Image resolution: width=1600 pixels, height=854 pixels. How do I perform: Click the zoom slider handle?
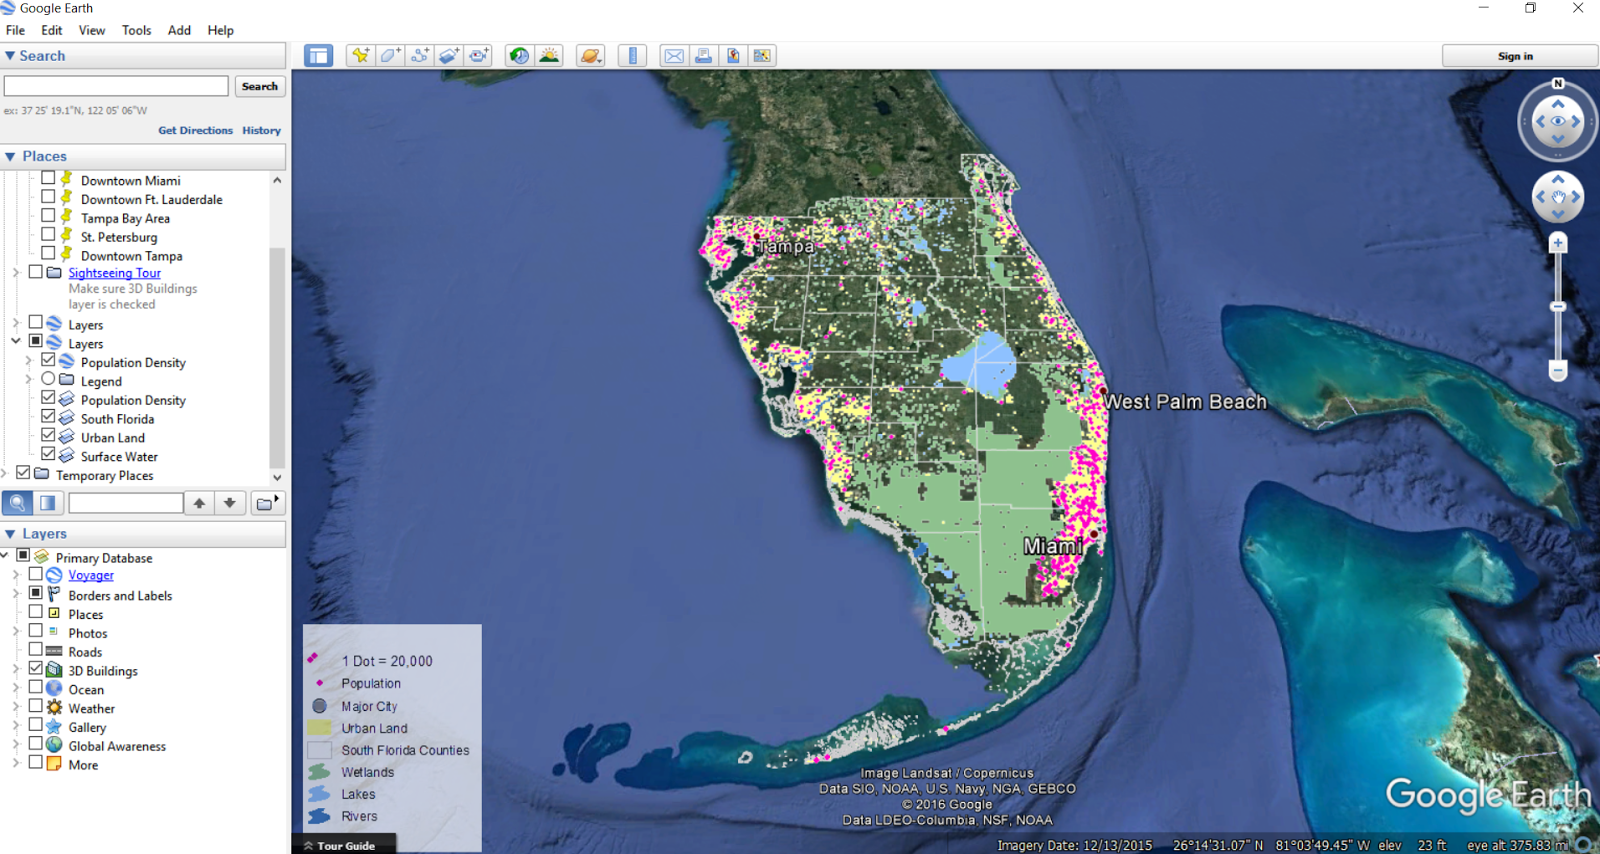pyautogui.click(x=1558, y=307)
